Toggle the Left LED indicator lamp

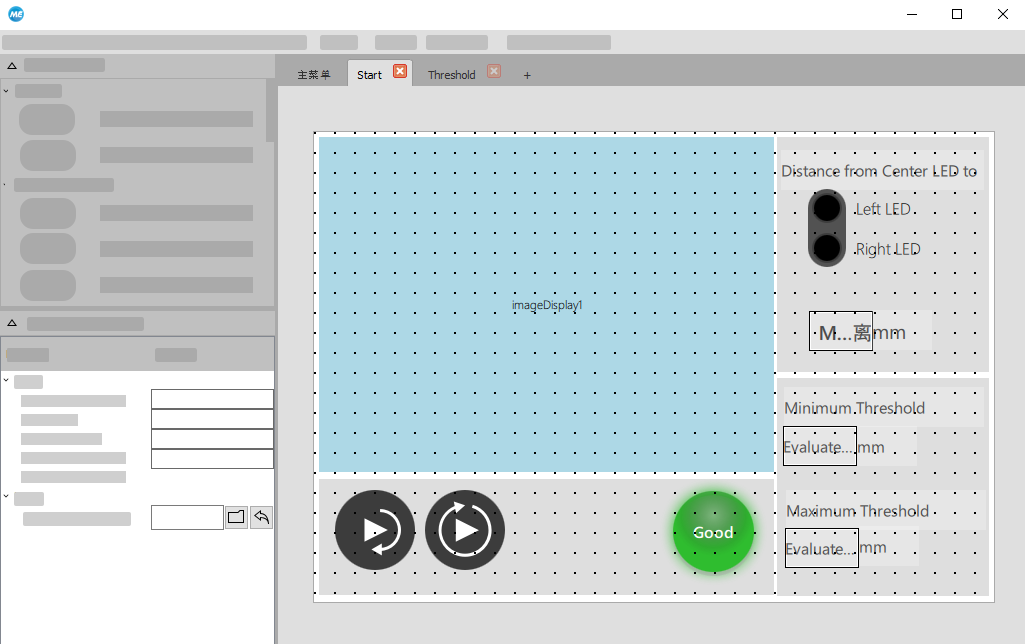(827, 209)
